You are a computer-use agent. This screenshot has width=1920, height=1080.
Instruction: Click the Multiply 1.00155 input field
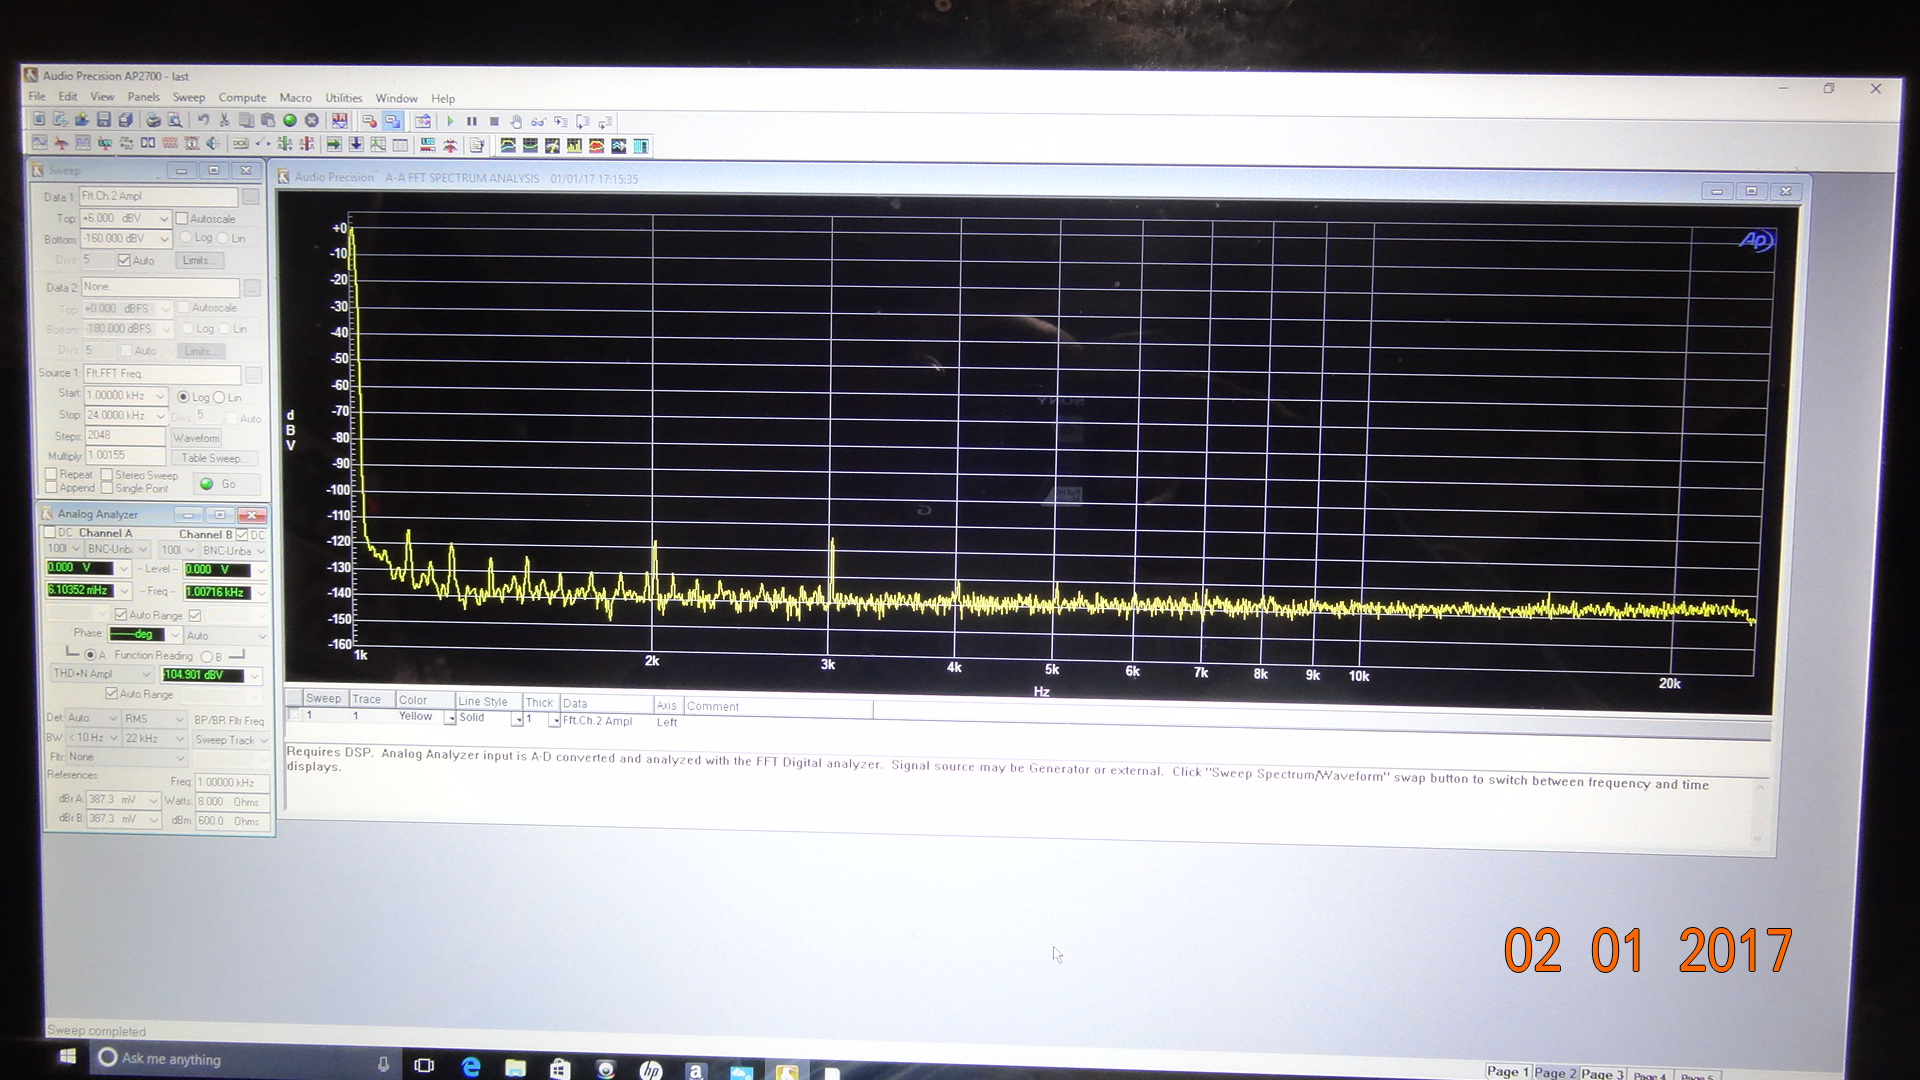point(125,456)
